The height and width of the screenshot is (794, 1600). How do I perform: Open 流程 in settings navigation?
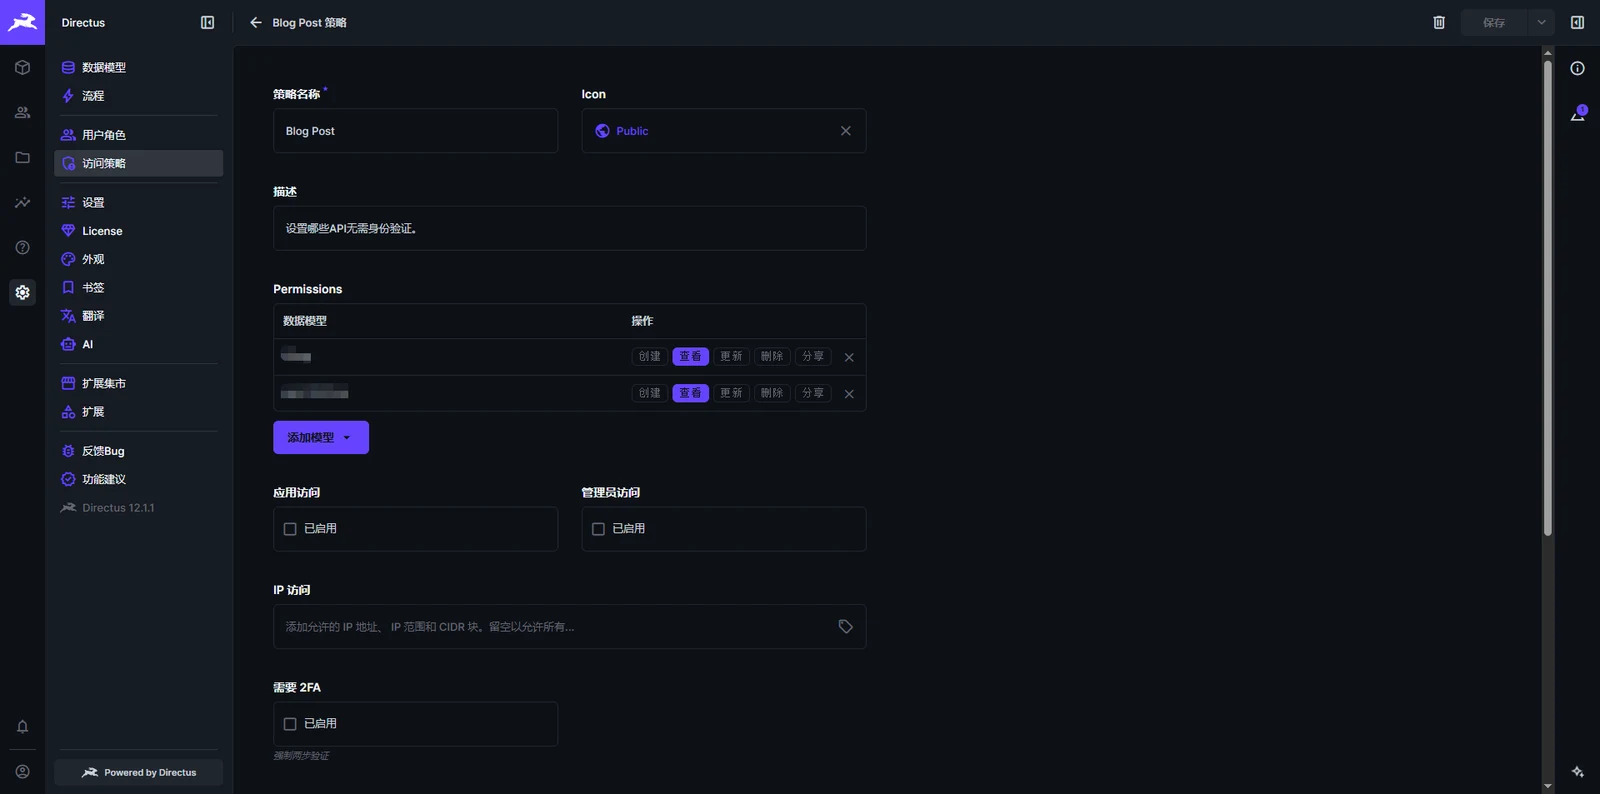click(x=138, y=96)
